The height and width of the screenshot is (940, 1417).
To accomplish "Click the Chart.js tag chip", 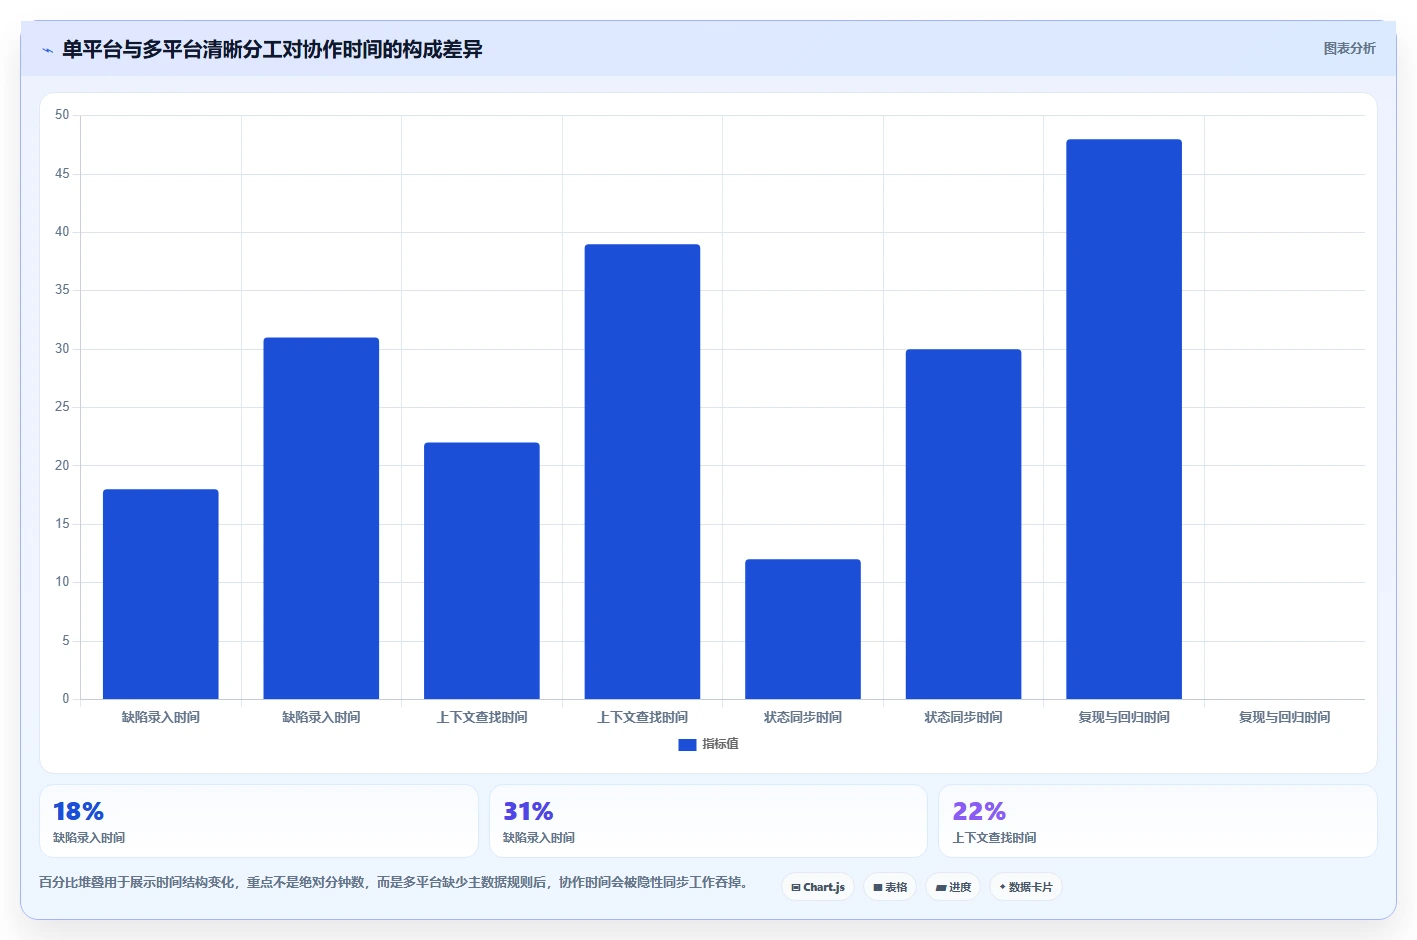I will [x=818, y=887].
